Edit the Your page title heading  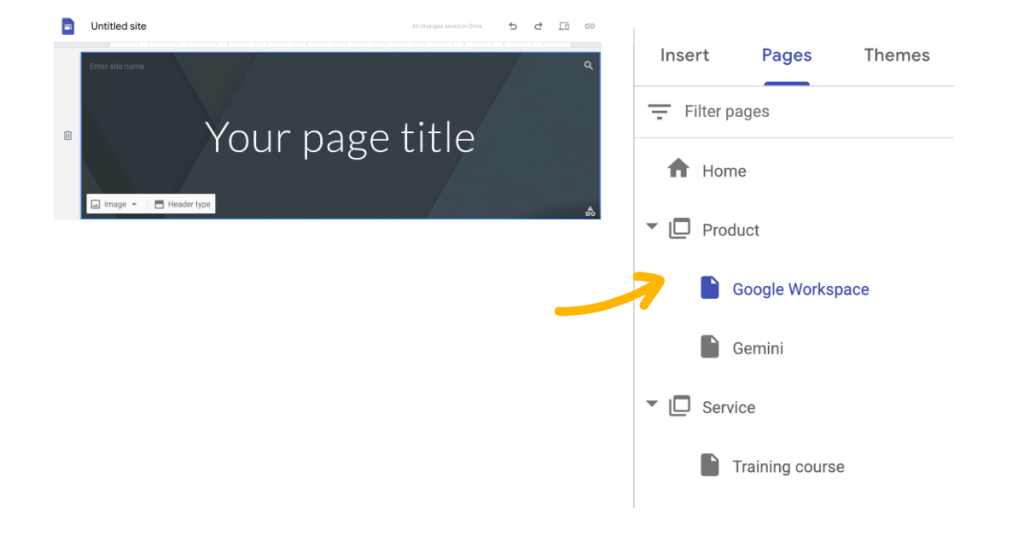coord(340,138)
